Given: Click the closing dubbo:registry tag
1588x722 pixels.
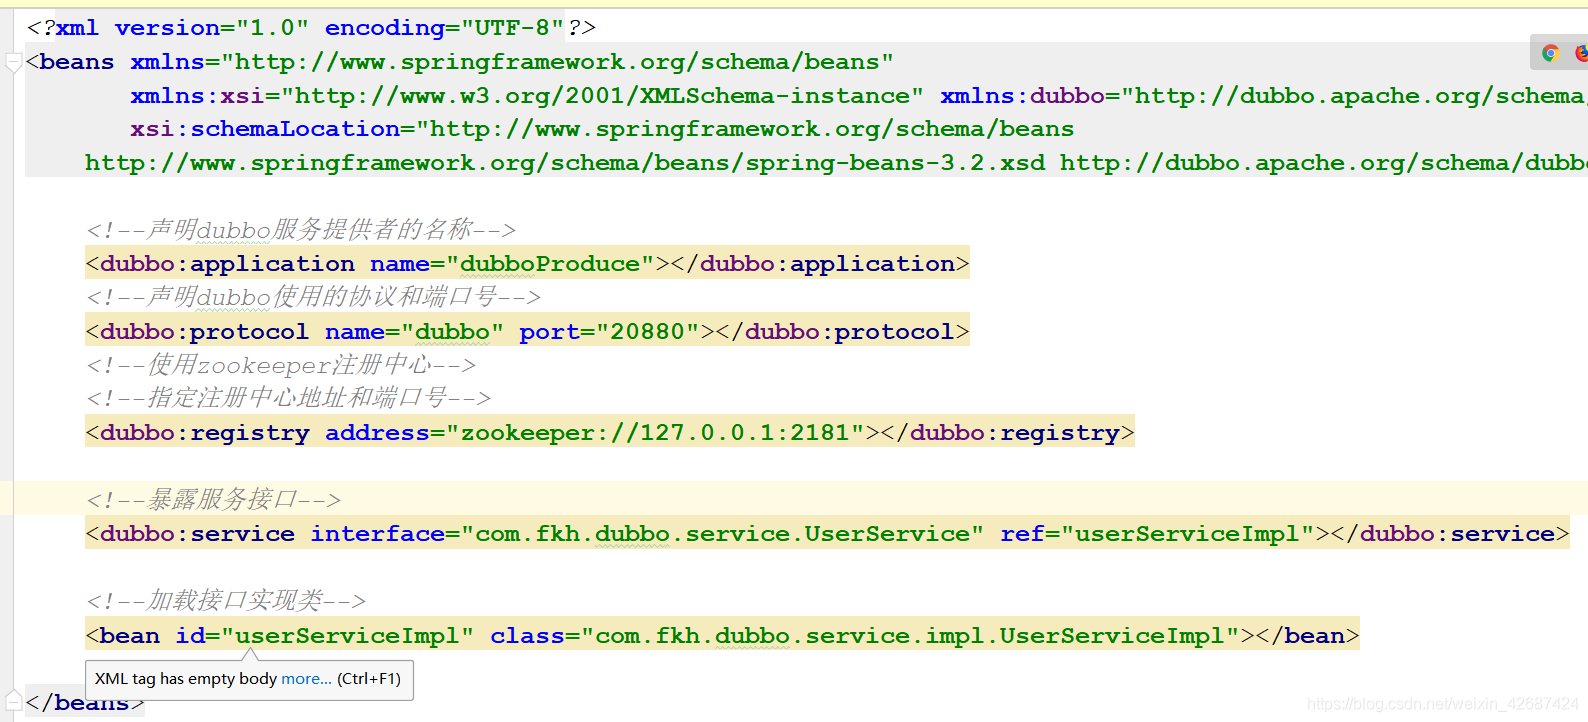Looking at the screenshot, I should tap(1007, 433).
